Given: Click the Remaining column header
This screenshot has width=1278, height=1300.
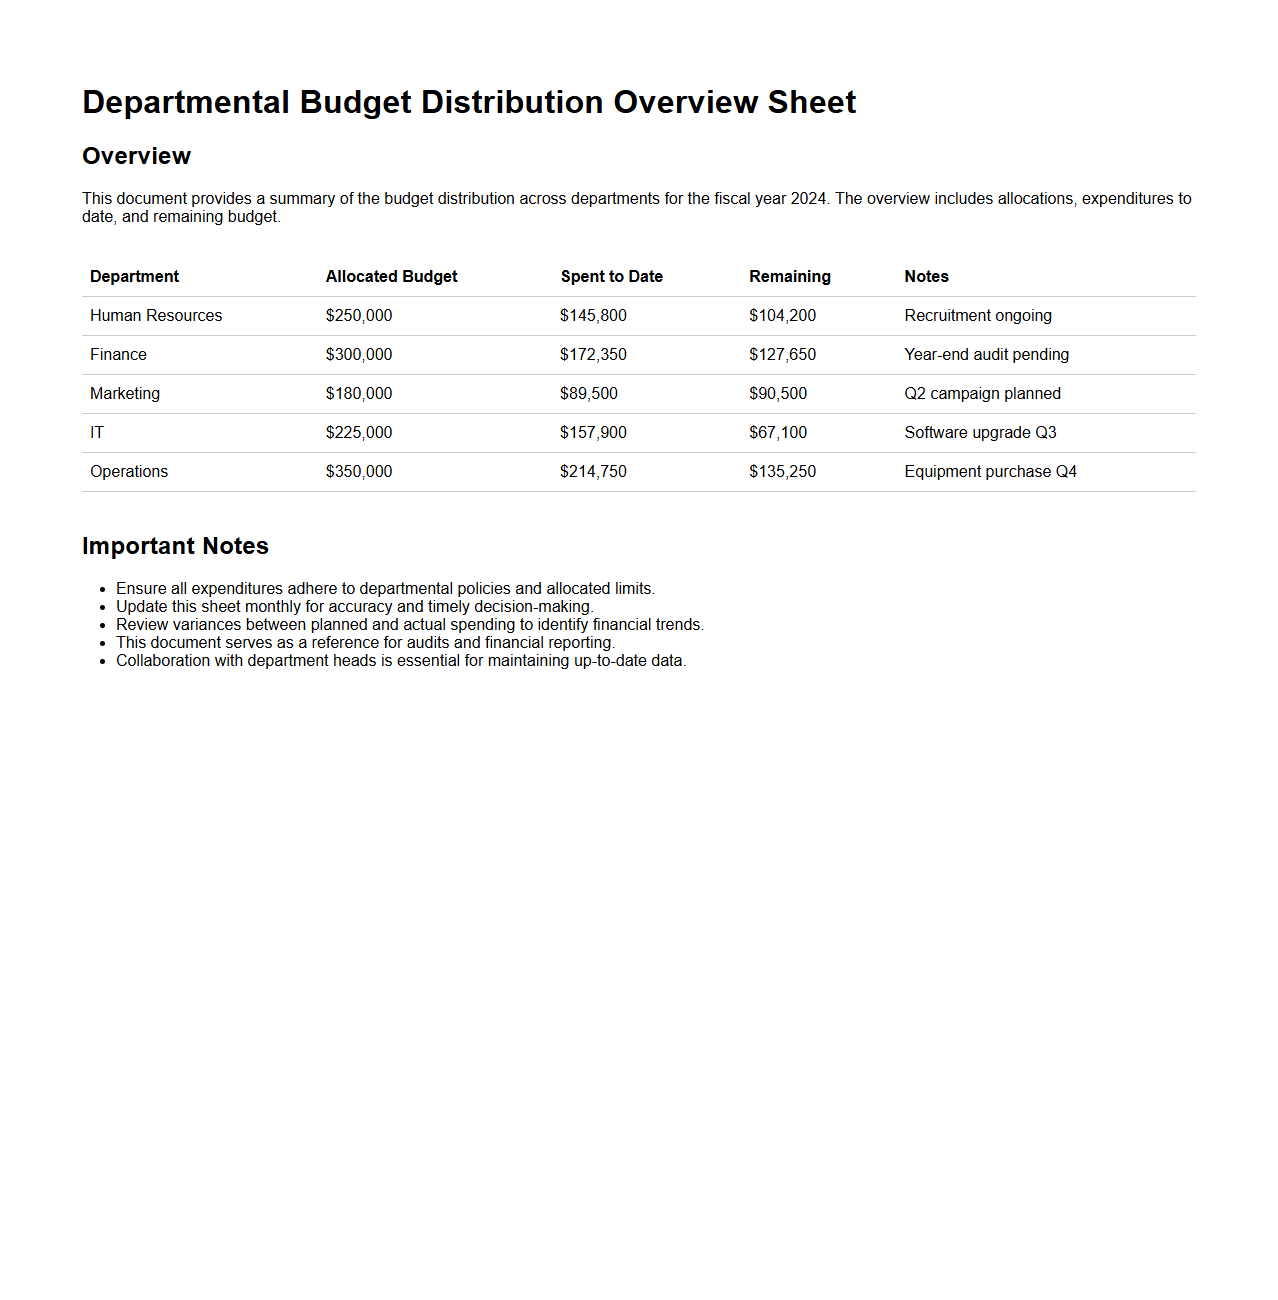Looking at the screenshot, I should tap(789, 277).
